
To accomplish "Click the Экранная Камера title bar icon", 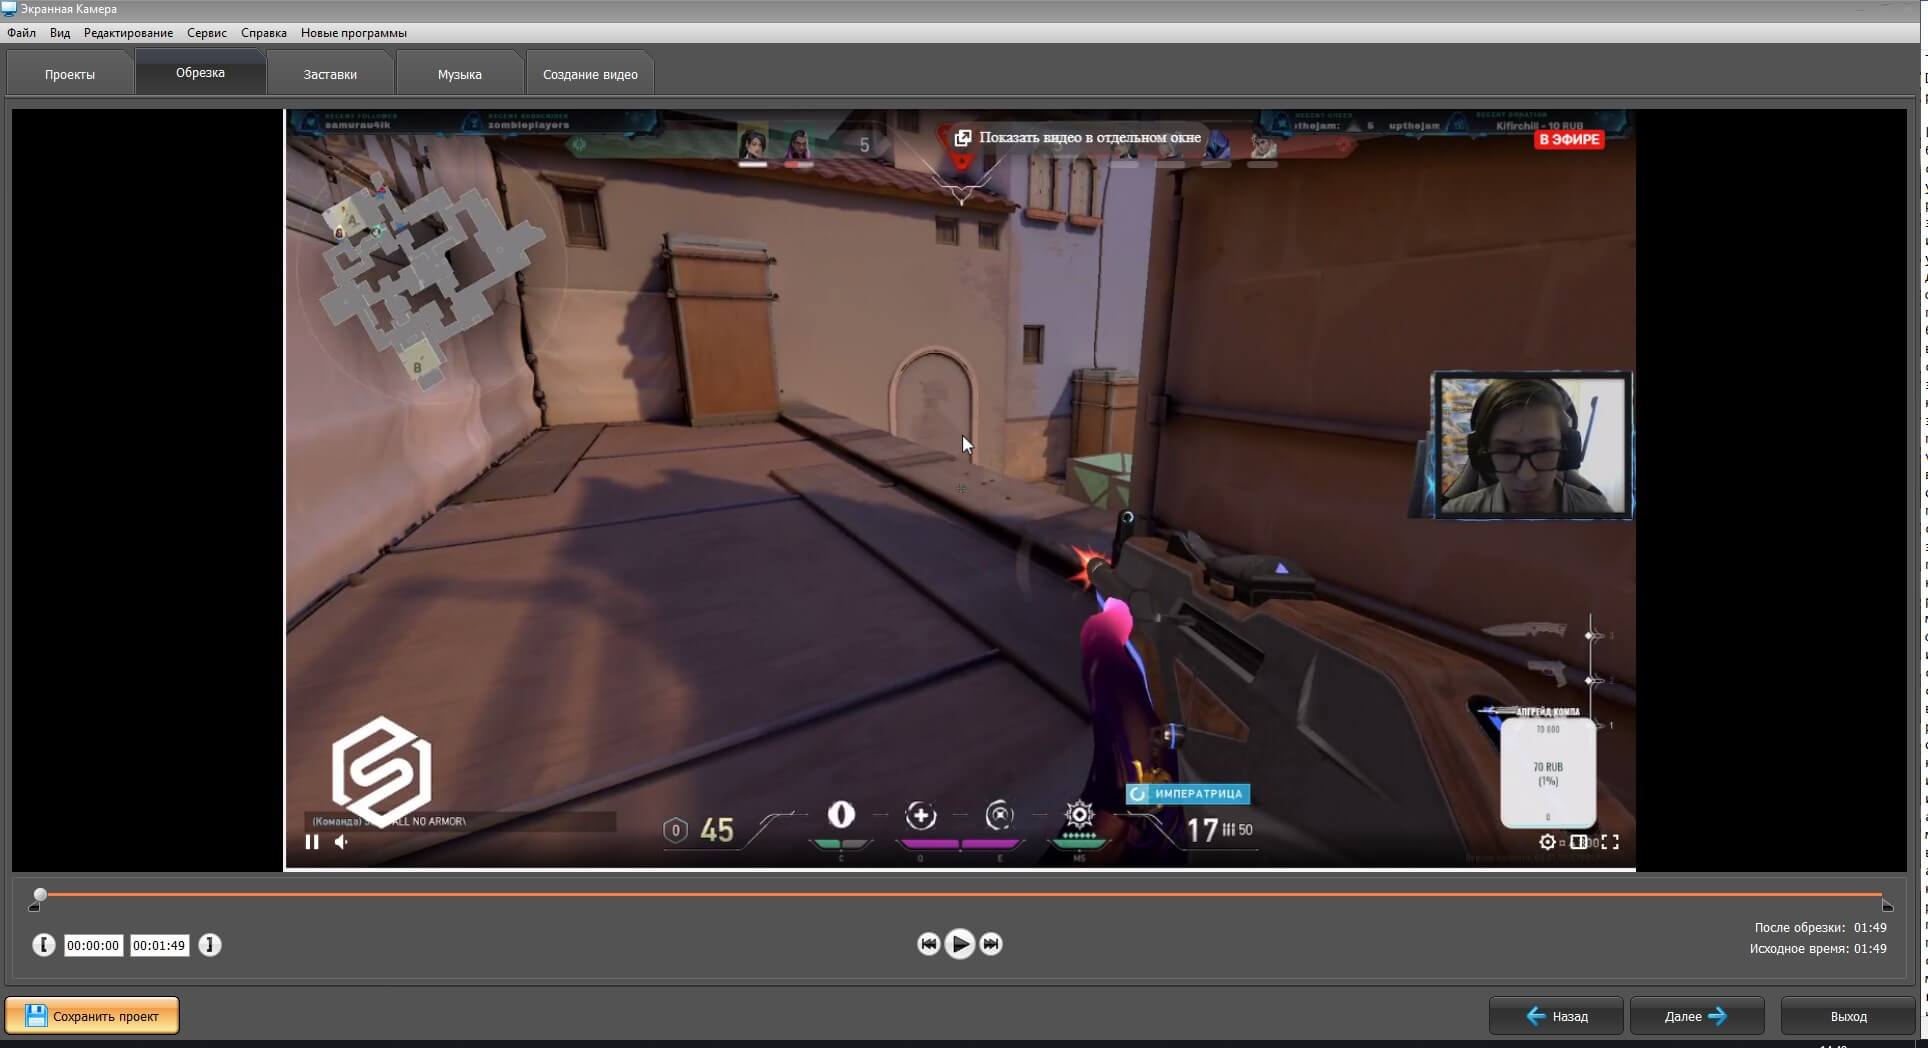I will point(9,9).
